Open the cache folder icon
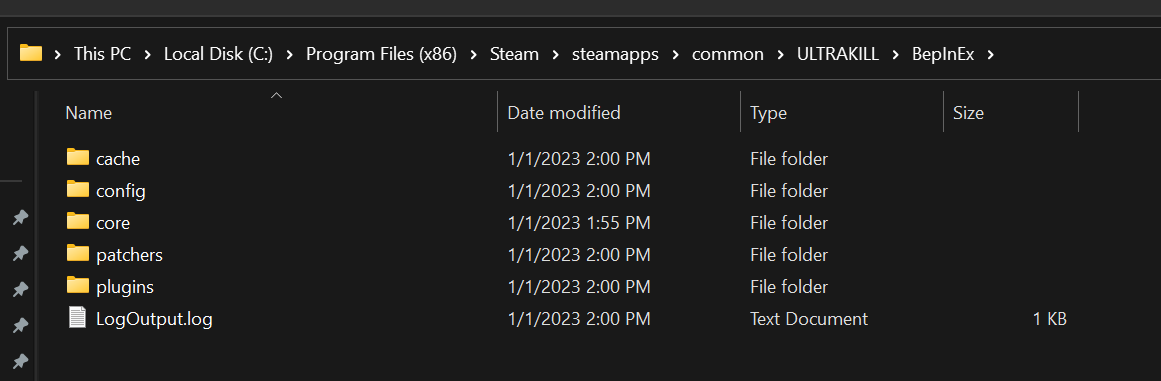The image size is (1161, 381). (x=78, y=158)
